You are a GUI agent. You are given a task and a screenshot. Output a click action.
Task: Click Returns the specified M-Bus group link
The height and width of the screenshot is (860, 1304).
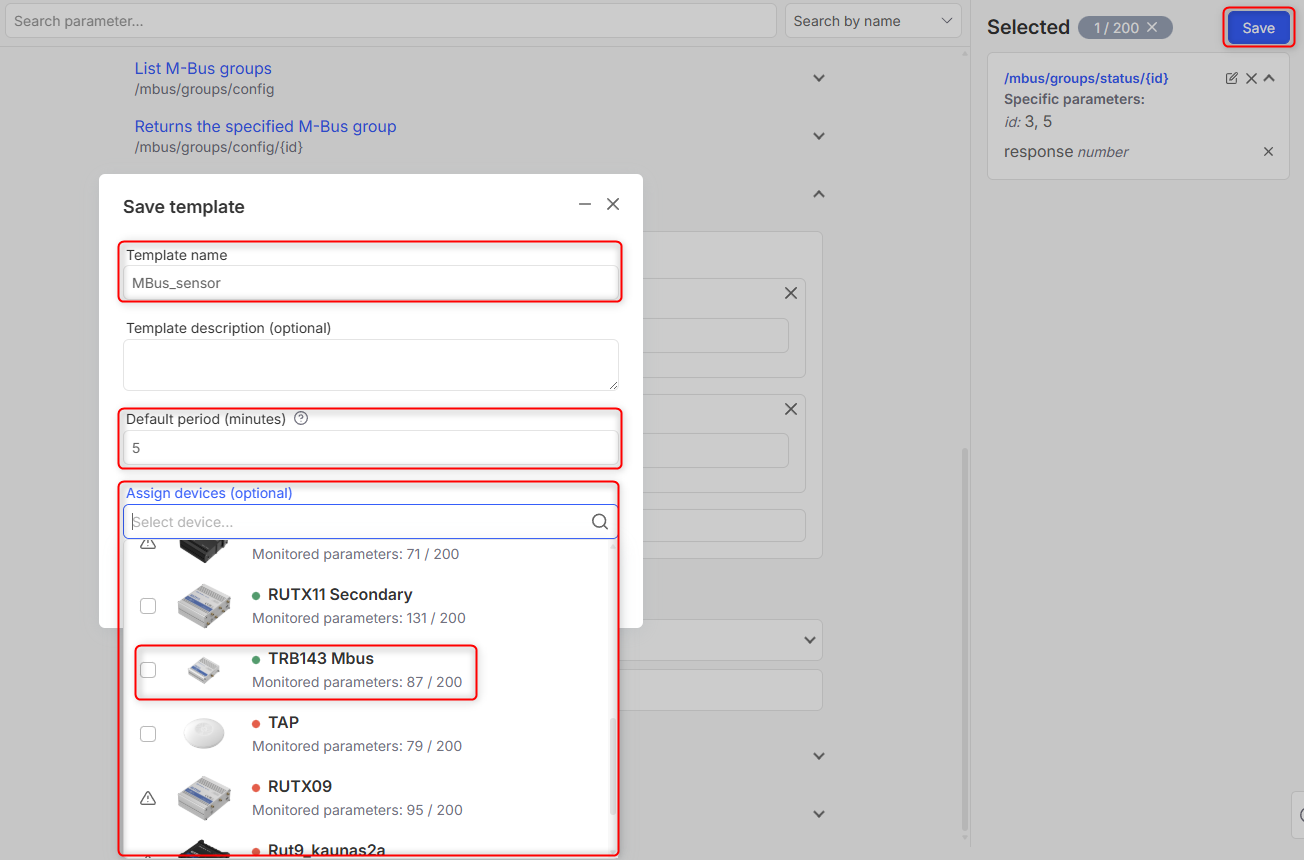point(265,127)
